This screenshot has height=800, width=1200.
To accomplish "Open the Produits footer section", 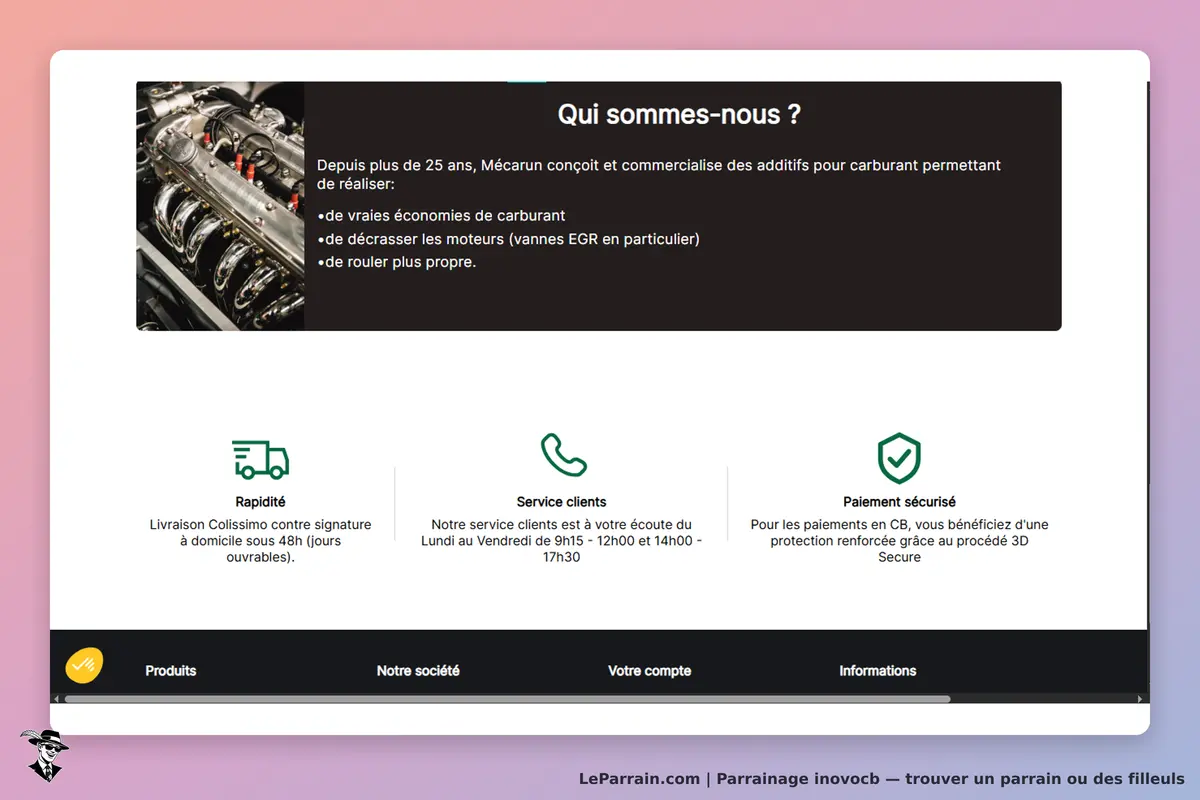I will 171,671.
